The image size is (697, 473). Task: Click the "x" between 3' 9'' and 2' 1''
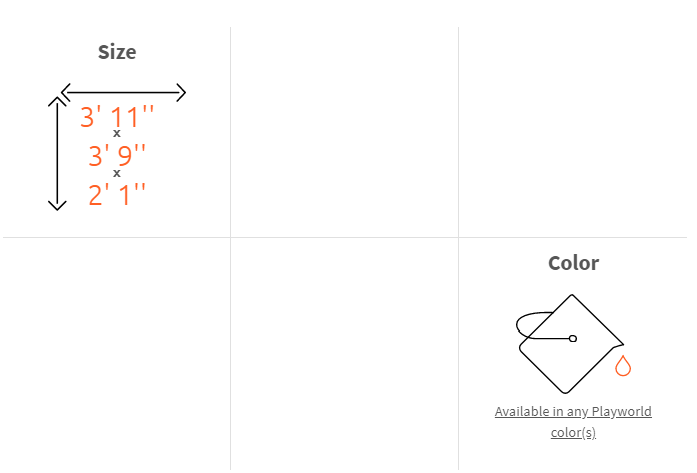pos(117,173)
